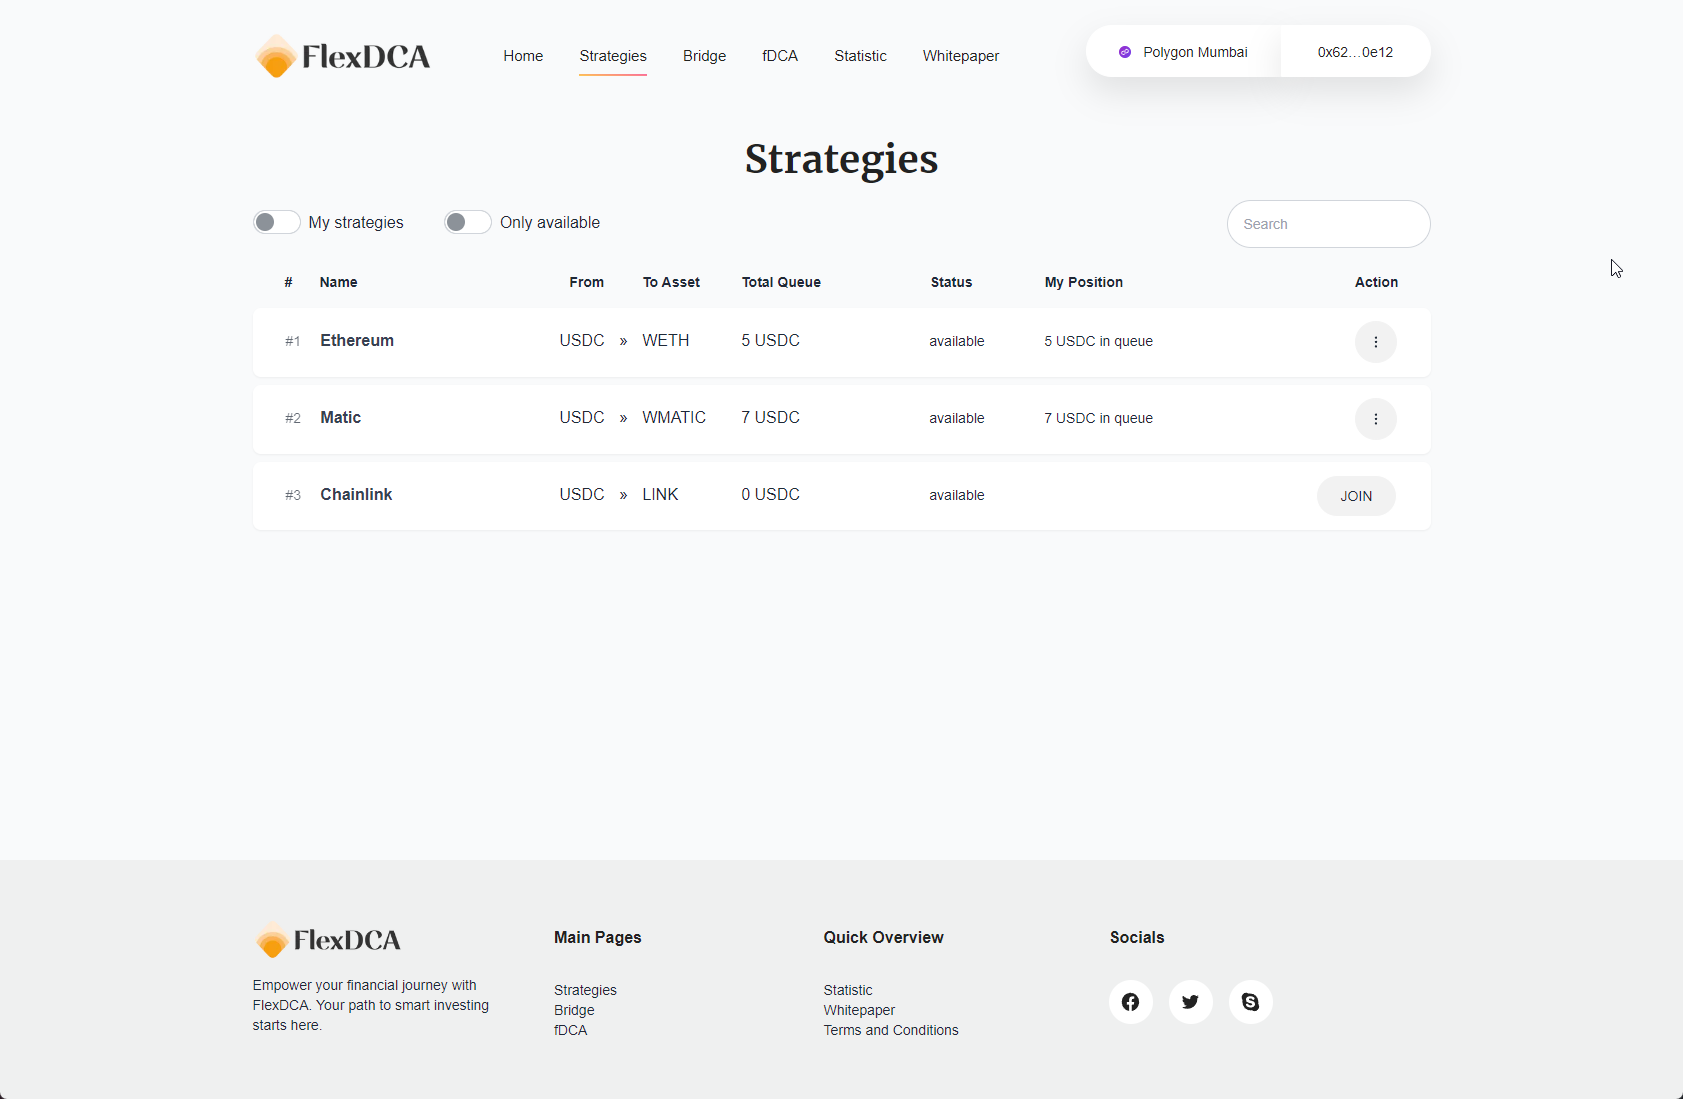
Task: Click the Total Queue column header
Action: coord(781,282)
